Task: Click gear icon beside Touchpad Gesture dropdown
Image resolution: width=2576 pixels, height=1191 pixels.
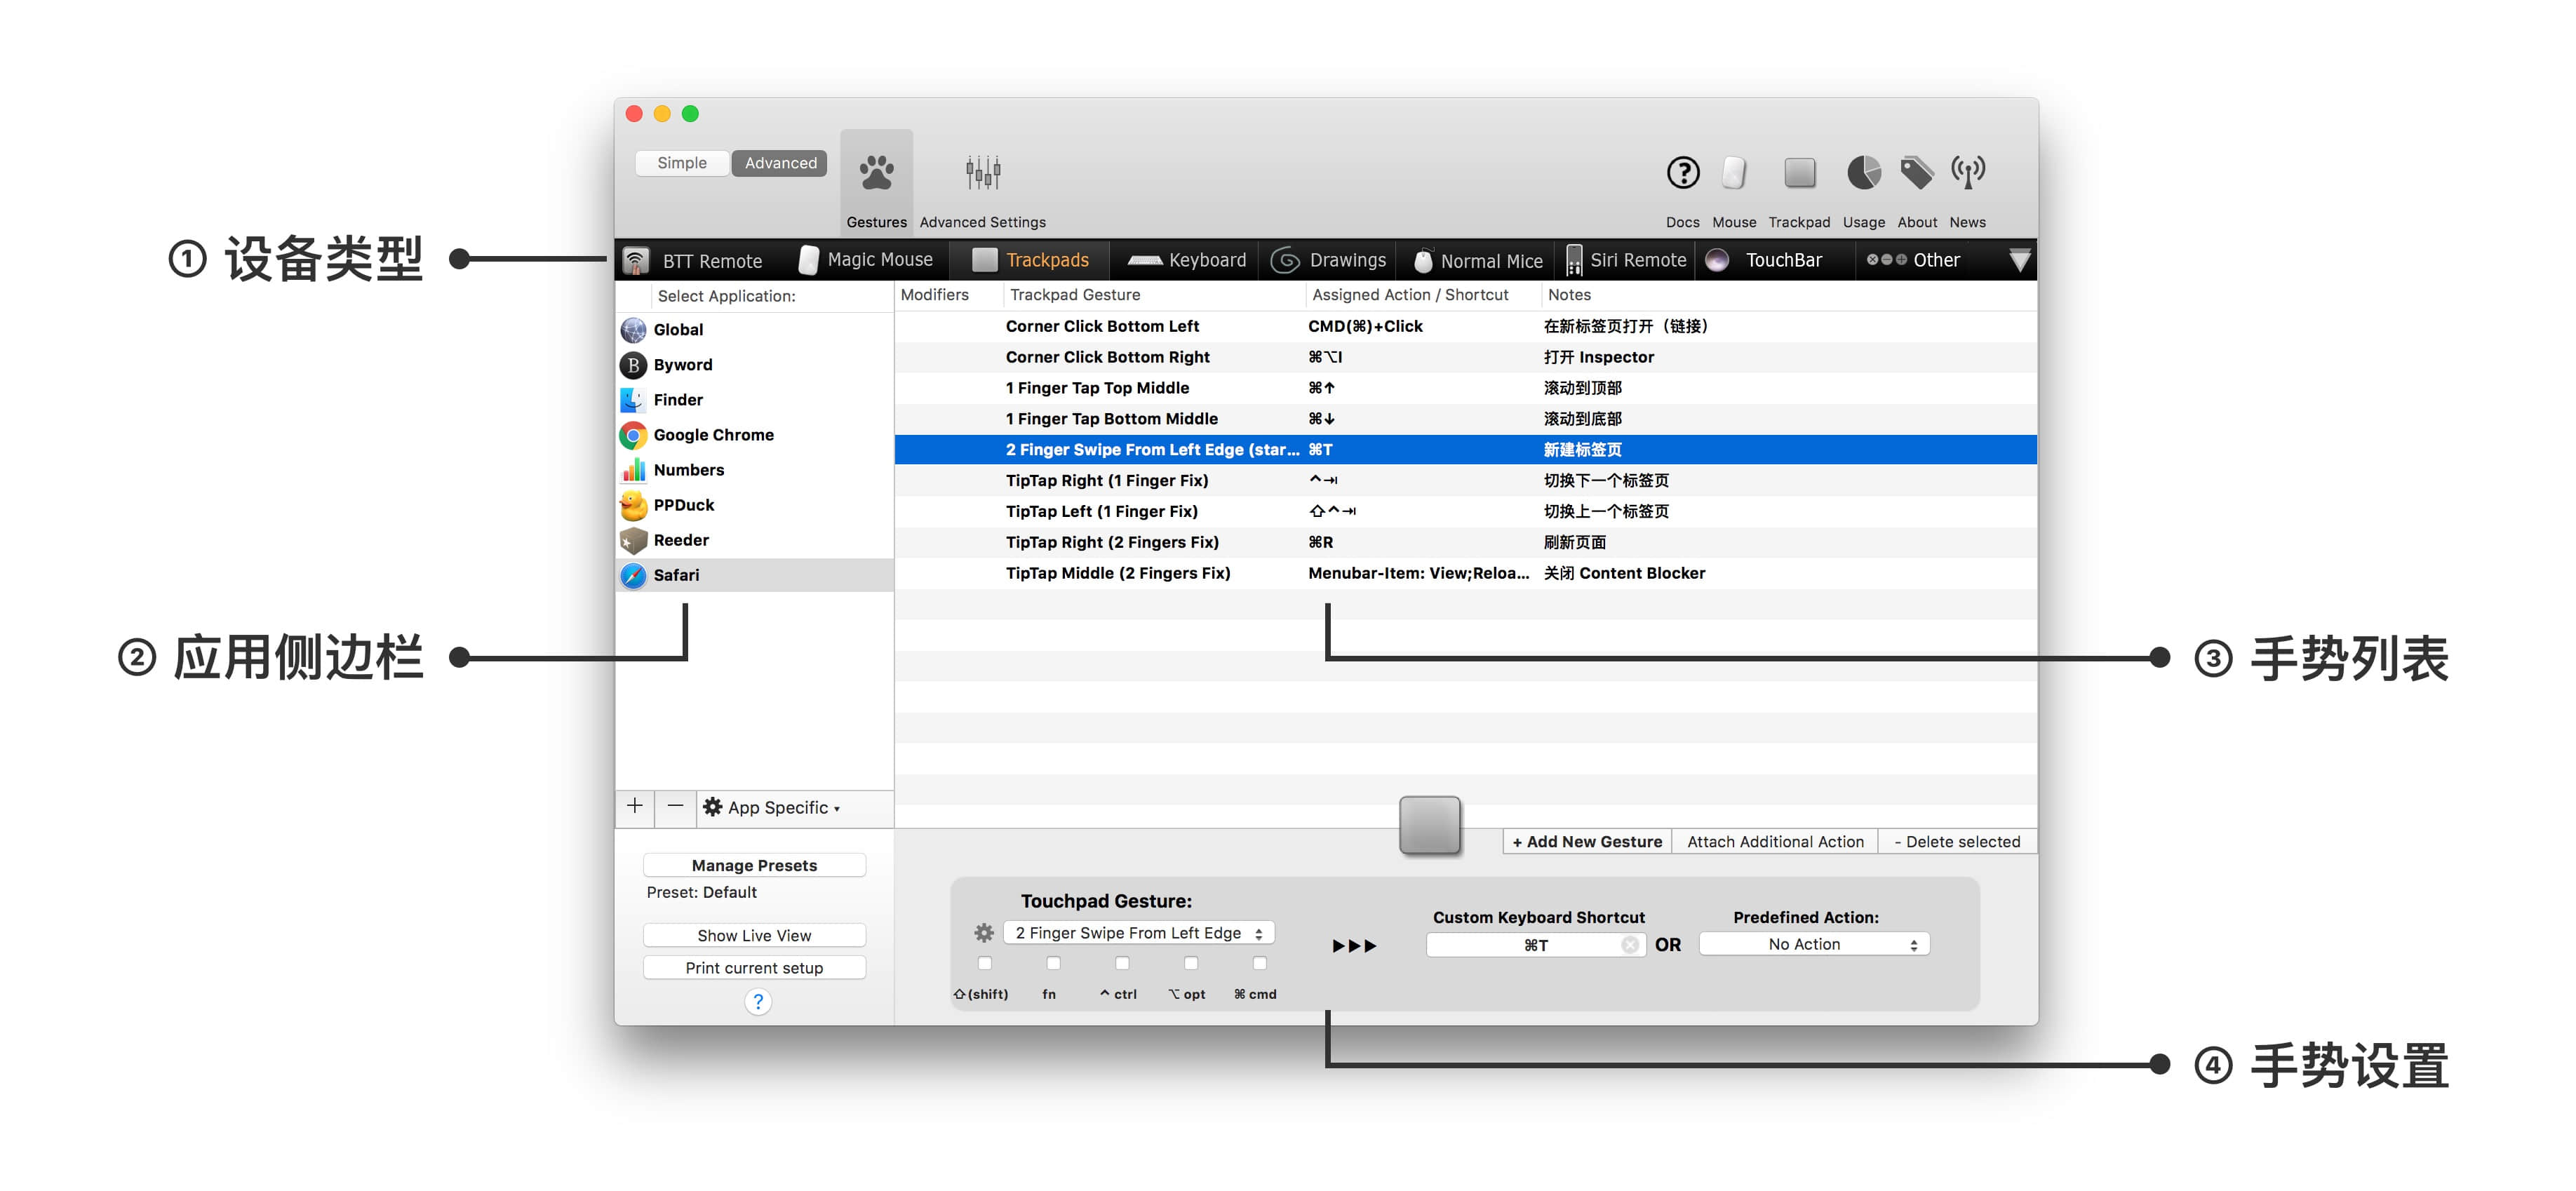Action: point(984,932)
